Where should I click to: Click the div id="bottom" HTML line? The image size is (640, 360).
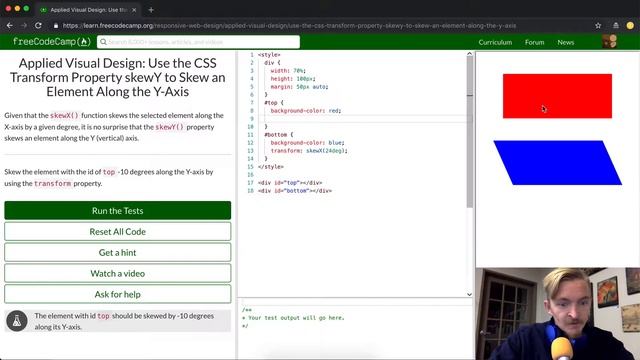[295, 191]
